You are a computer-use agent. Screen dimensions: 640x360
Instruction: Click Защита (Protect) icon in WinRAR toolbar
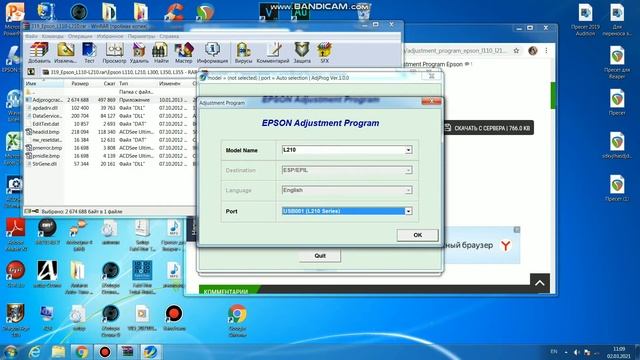[302, 53]
